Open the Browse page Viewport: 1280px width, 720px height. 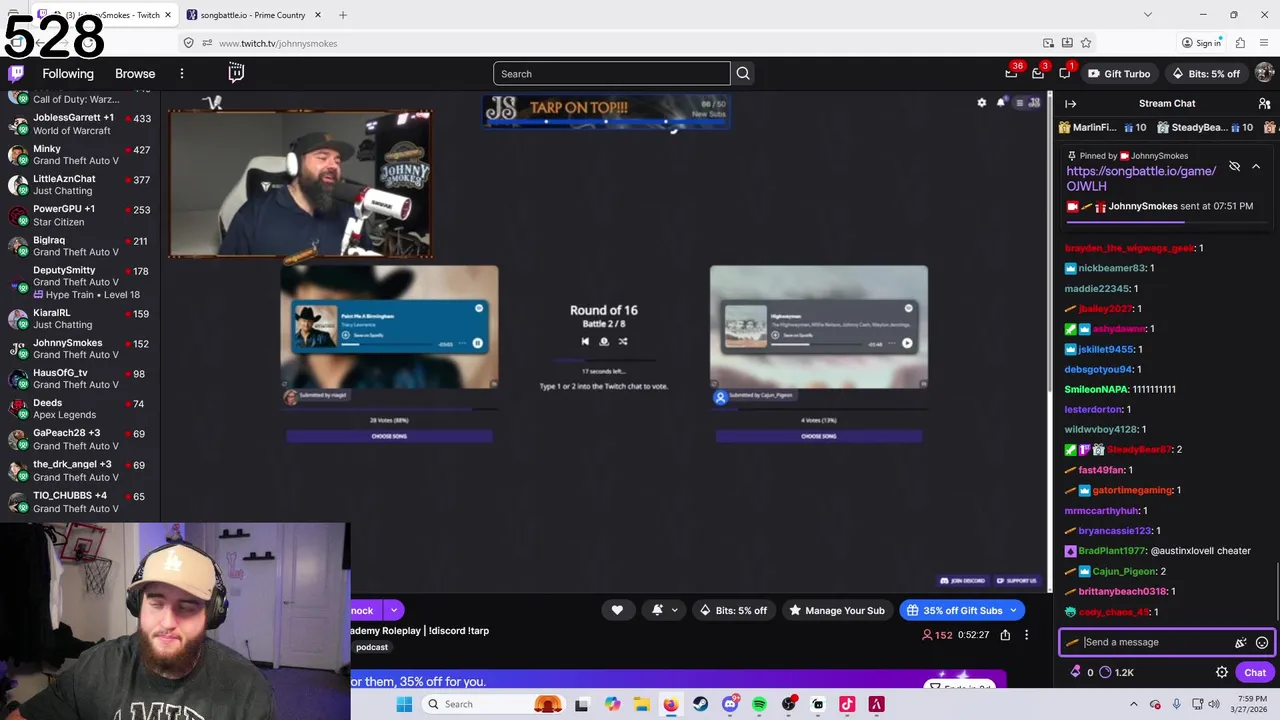(x=135, y=74)
